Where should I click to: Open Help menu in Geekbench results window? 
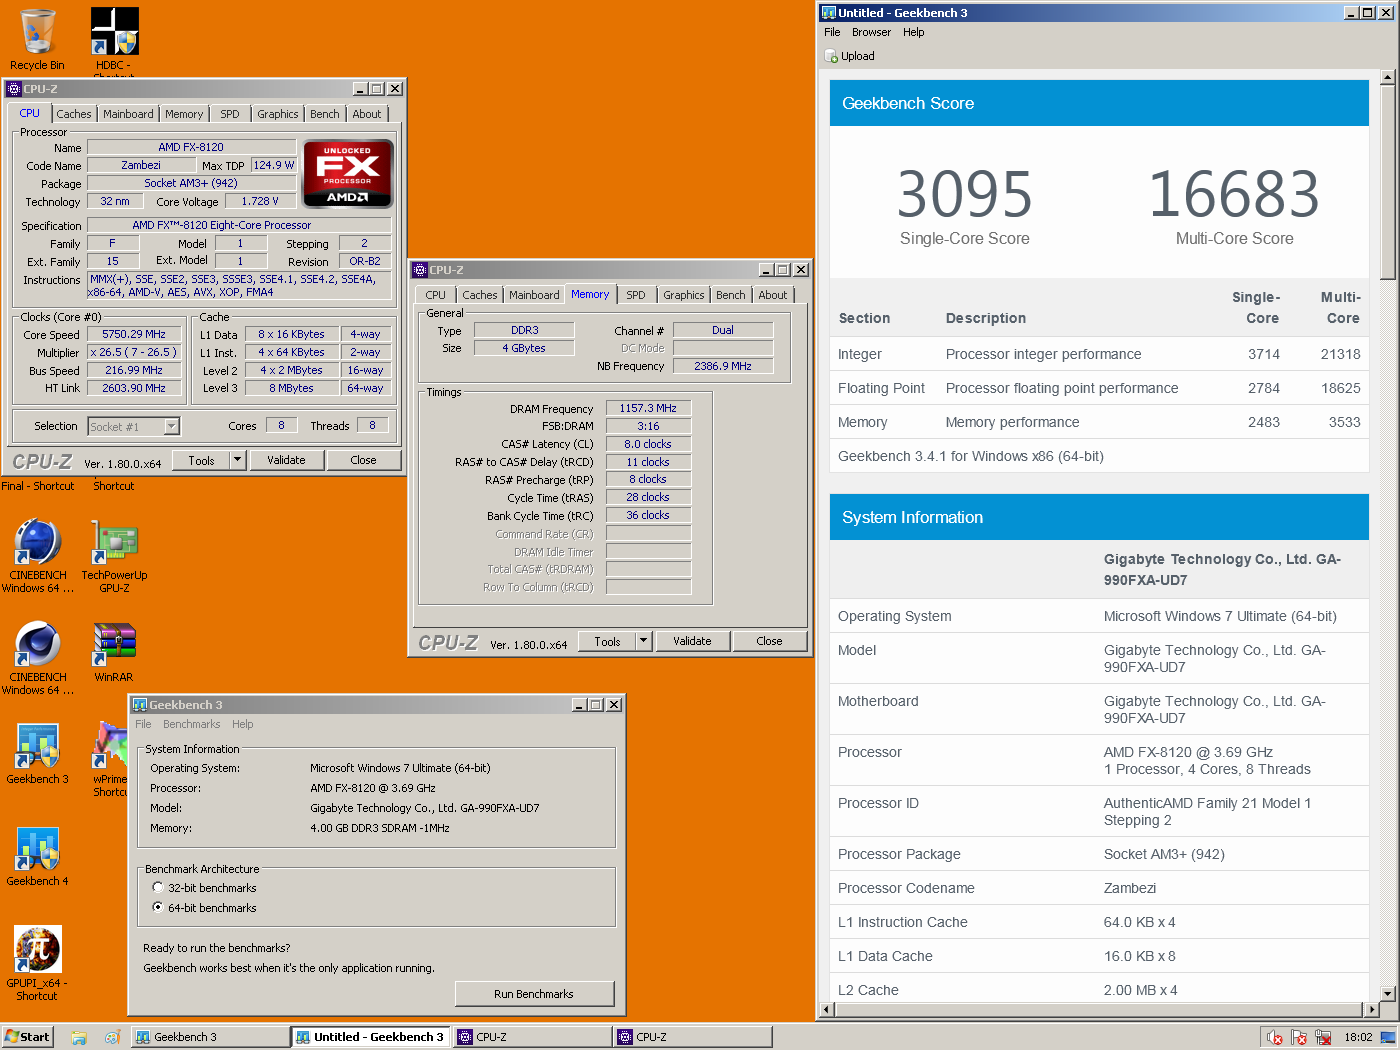pyautogui.click(x=914, y=32)
